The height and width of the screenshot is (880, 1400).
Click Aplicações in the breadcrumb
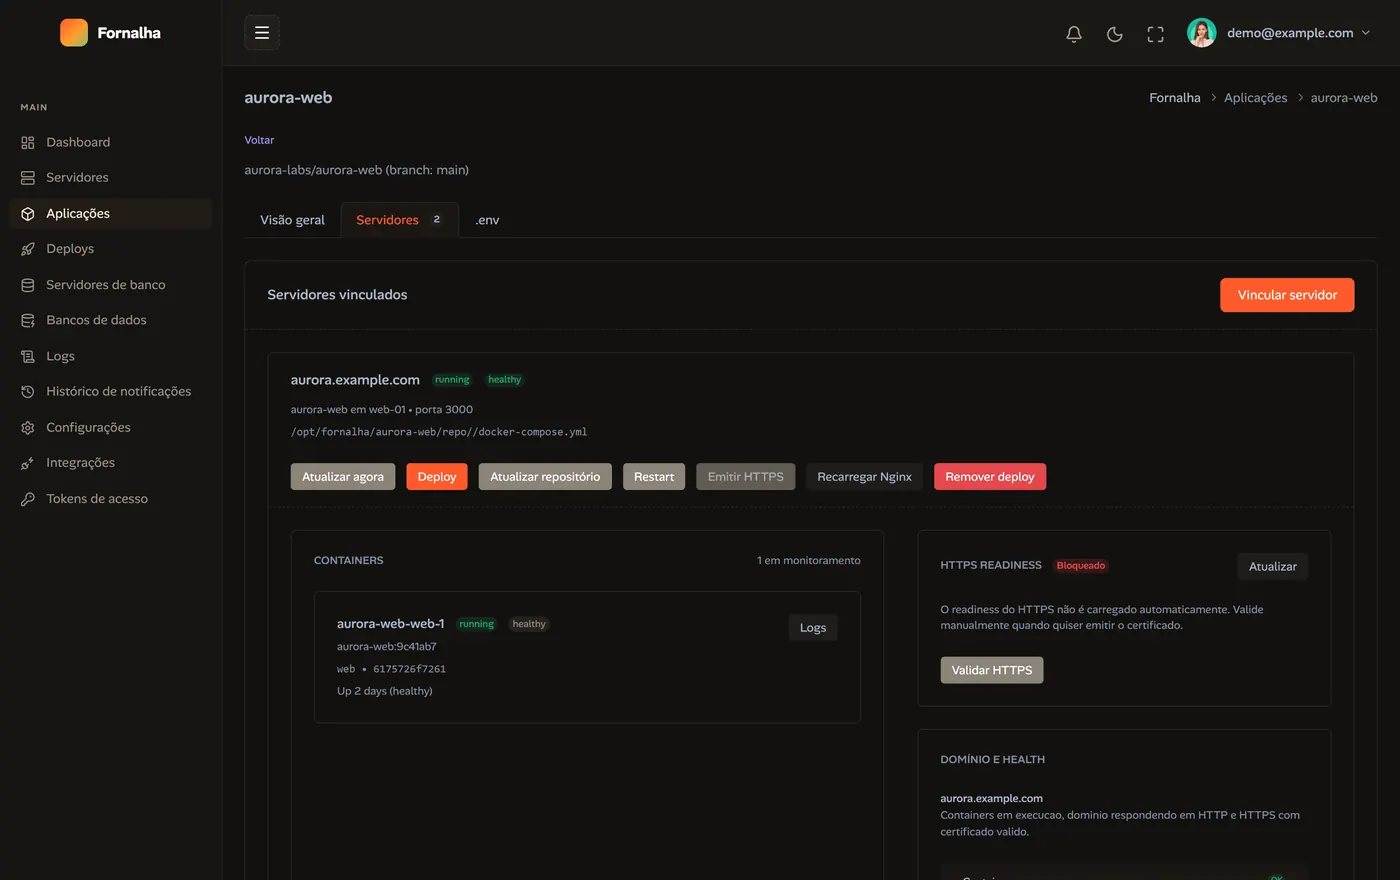[x=1256, y=98]
